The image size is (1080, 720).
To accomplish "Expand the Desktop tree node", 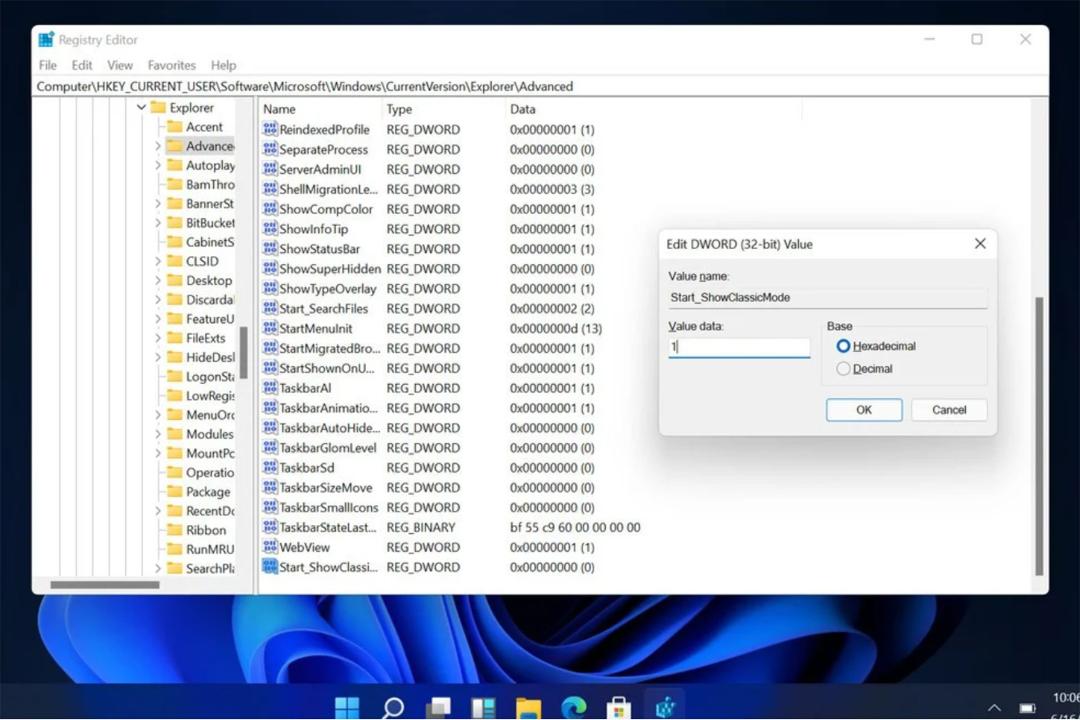I will (x=158, y=280).
